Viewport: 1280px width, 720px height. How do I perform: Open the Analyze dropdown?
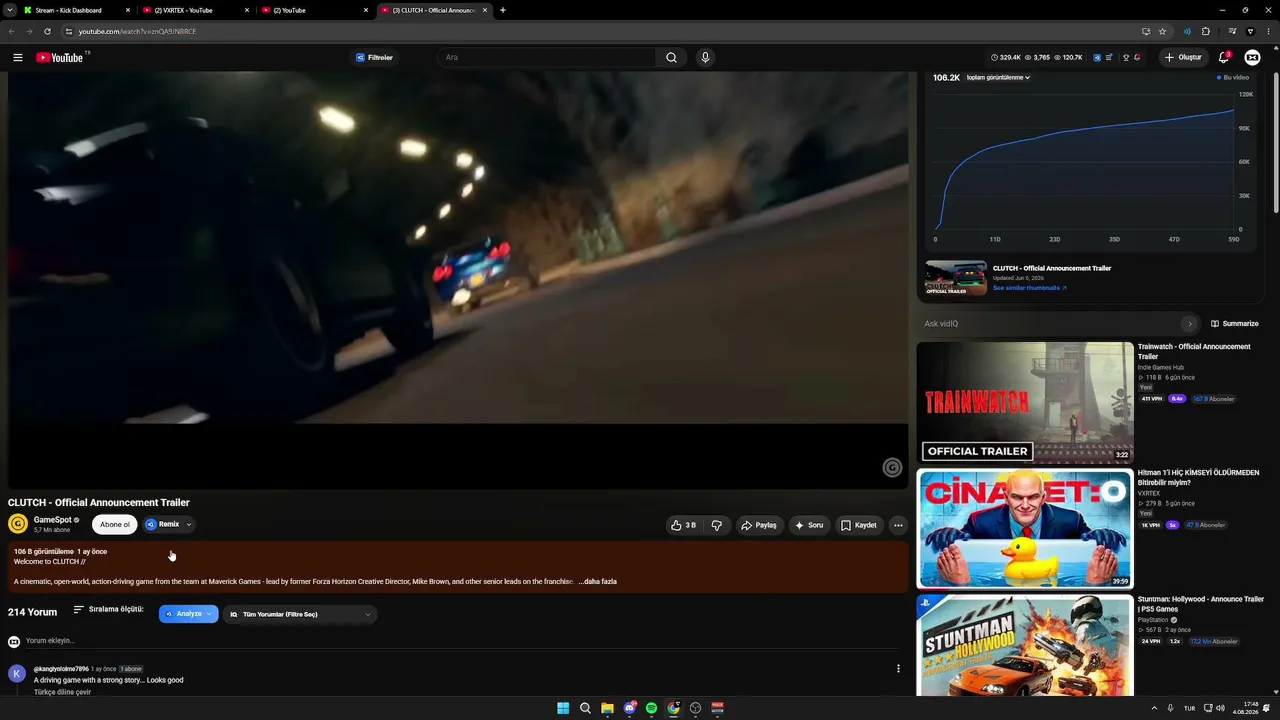[188, 614]
